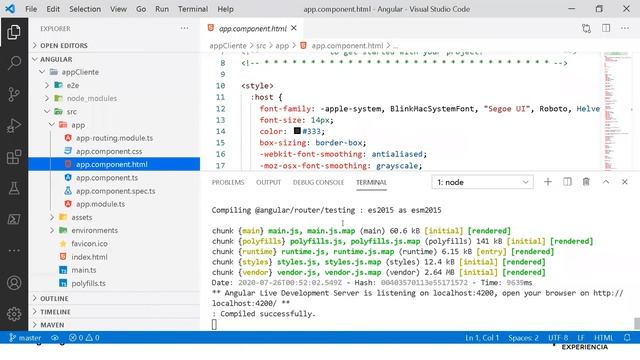The width and height of the screenshot is (640, 360).
Task: Switch to the PROBLEMS panel tab
Action: pos(228,182)
